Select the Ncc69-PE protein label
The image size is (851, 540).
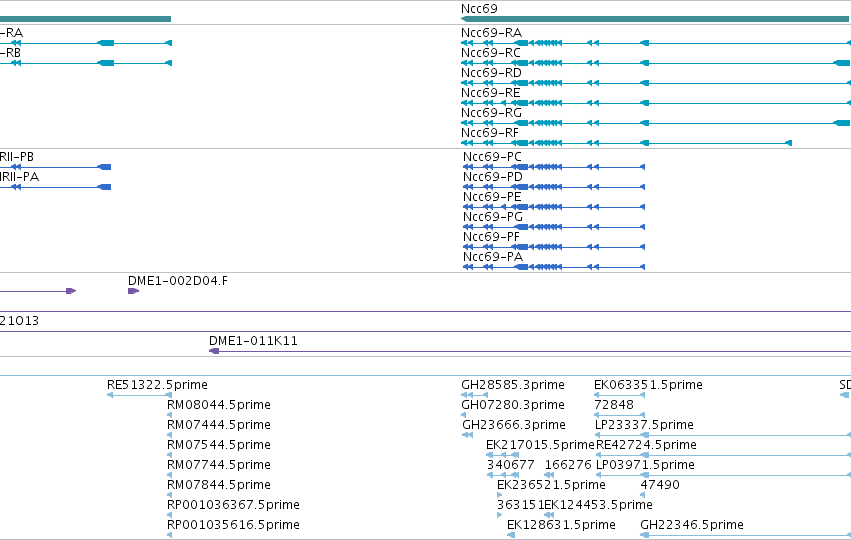coord(492,197)
